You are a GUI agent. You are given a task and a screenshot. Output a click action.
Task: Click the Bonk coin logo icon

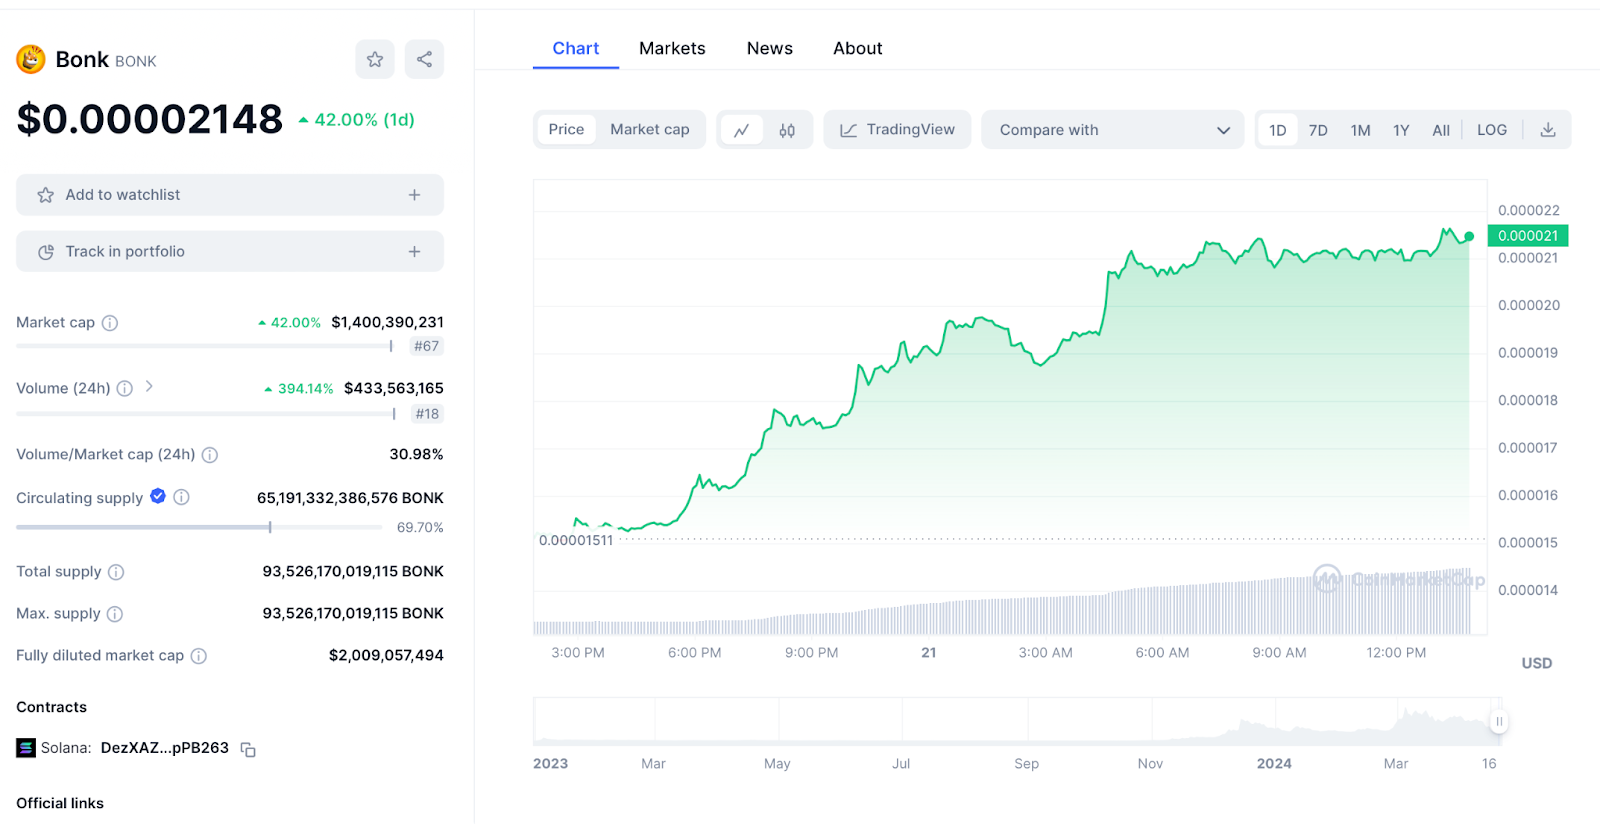click(31, 60)
